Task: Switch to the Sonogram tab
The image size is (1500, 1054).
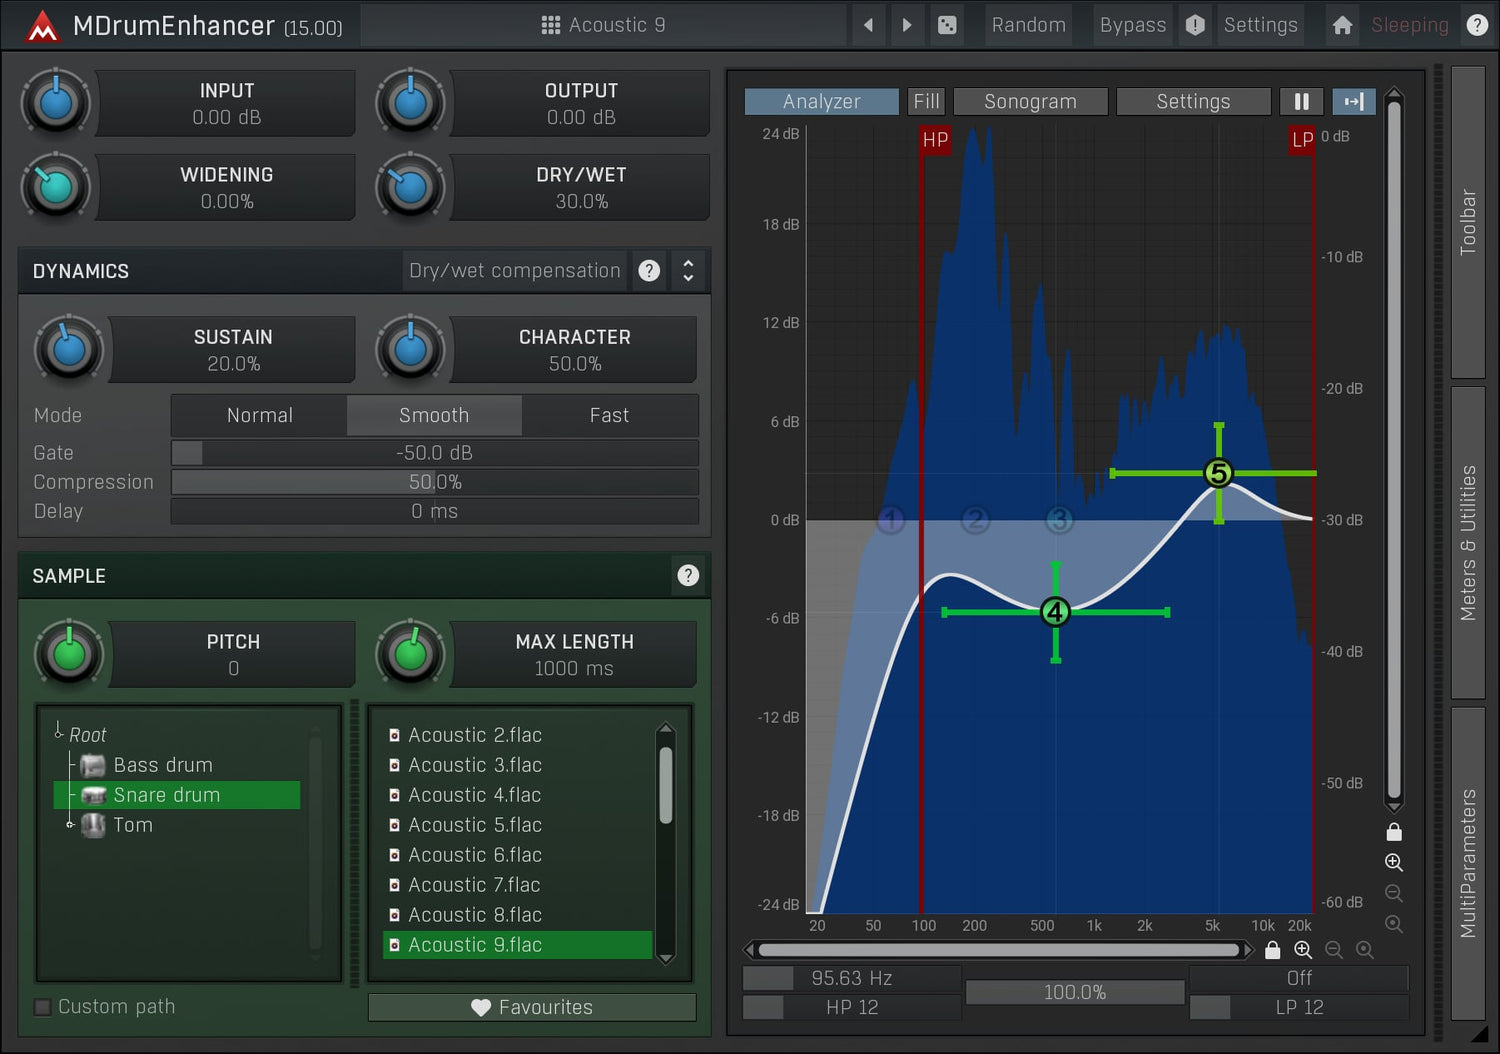Action: tap(1030, 101)
